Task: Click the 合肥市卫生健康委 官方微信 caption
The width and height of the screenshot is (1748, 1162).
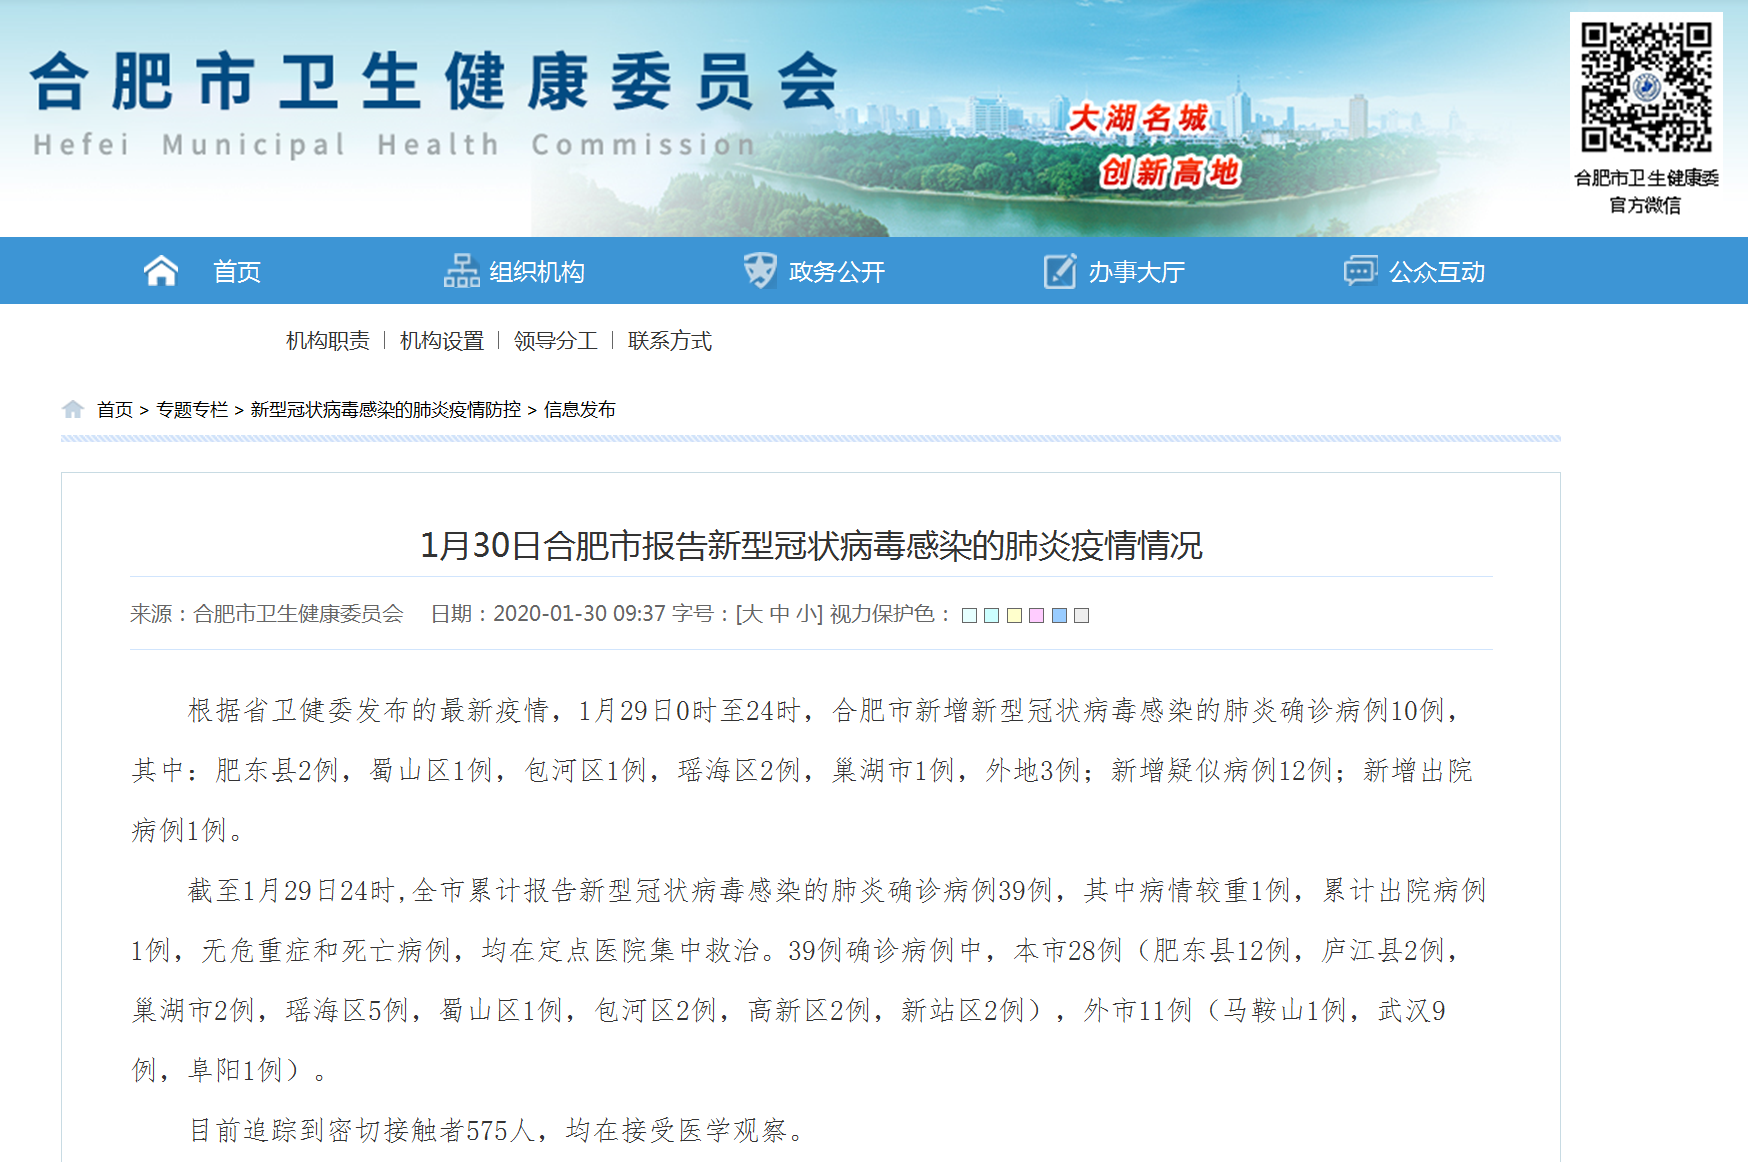Action: (1646, 191)
